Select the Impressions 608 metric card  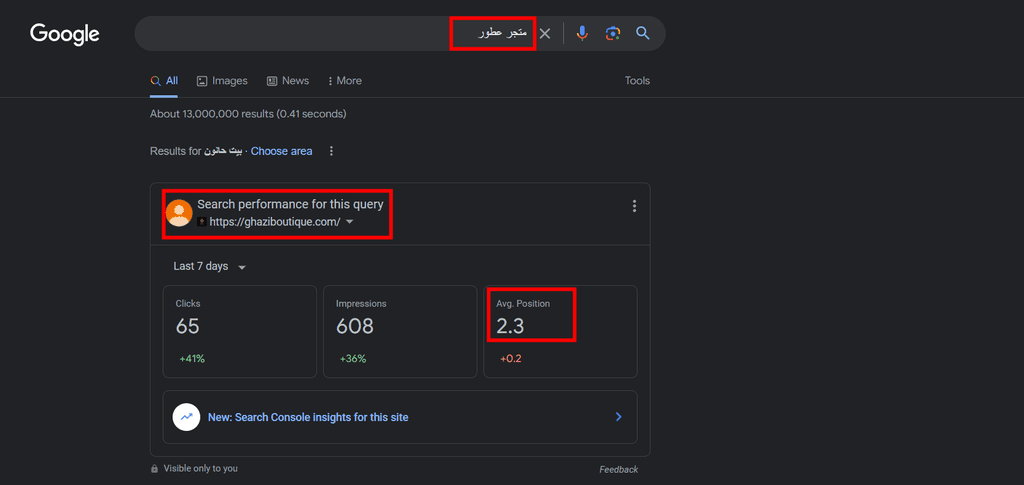click(400, 332)
